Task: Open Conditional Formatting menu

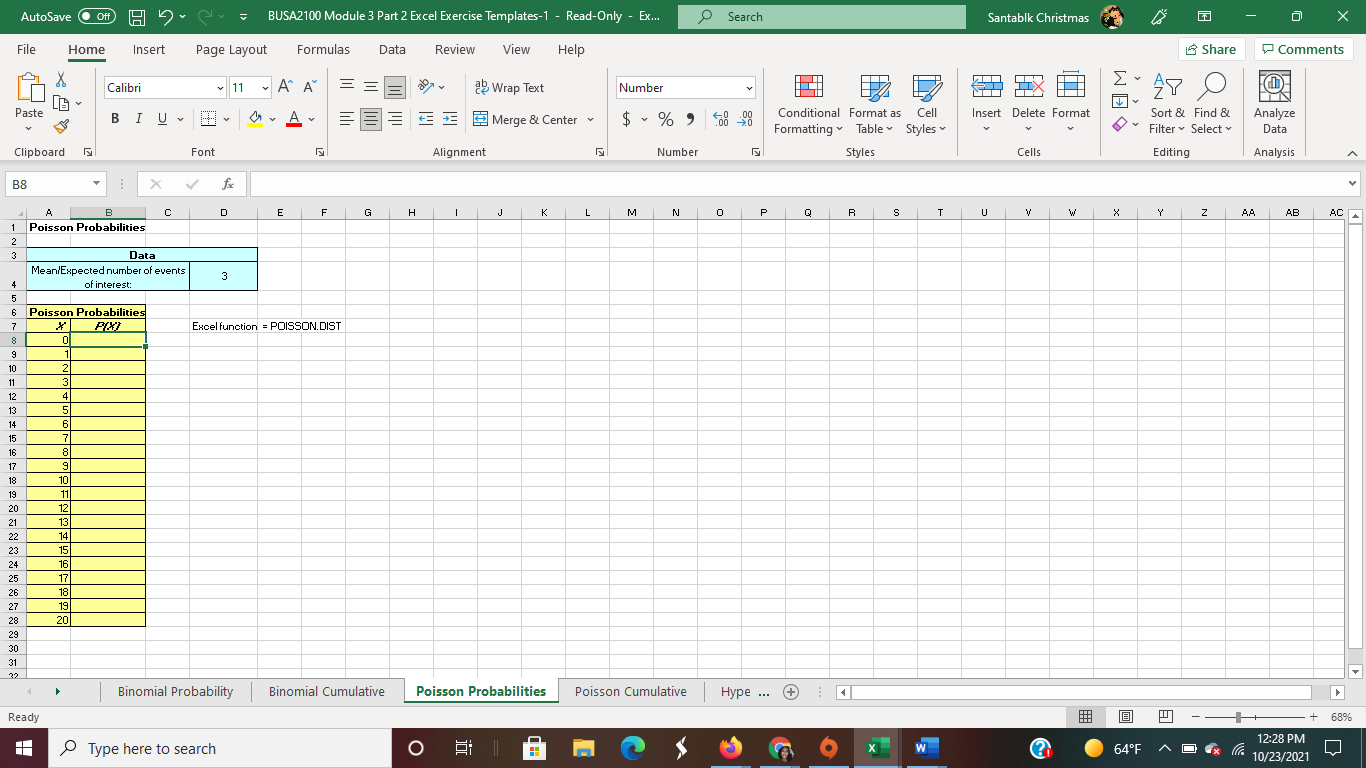Action: (x=809, y=104)
